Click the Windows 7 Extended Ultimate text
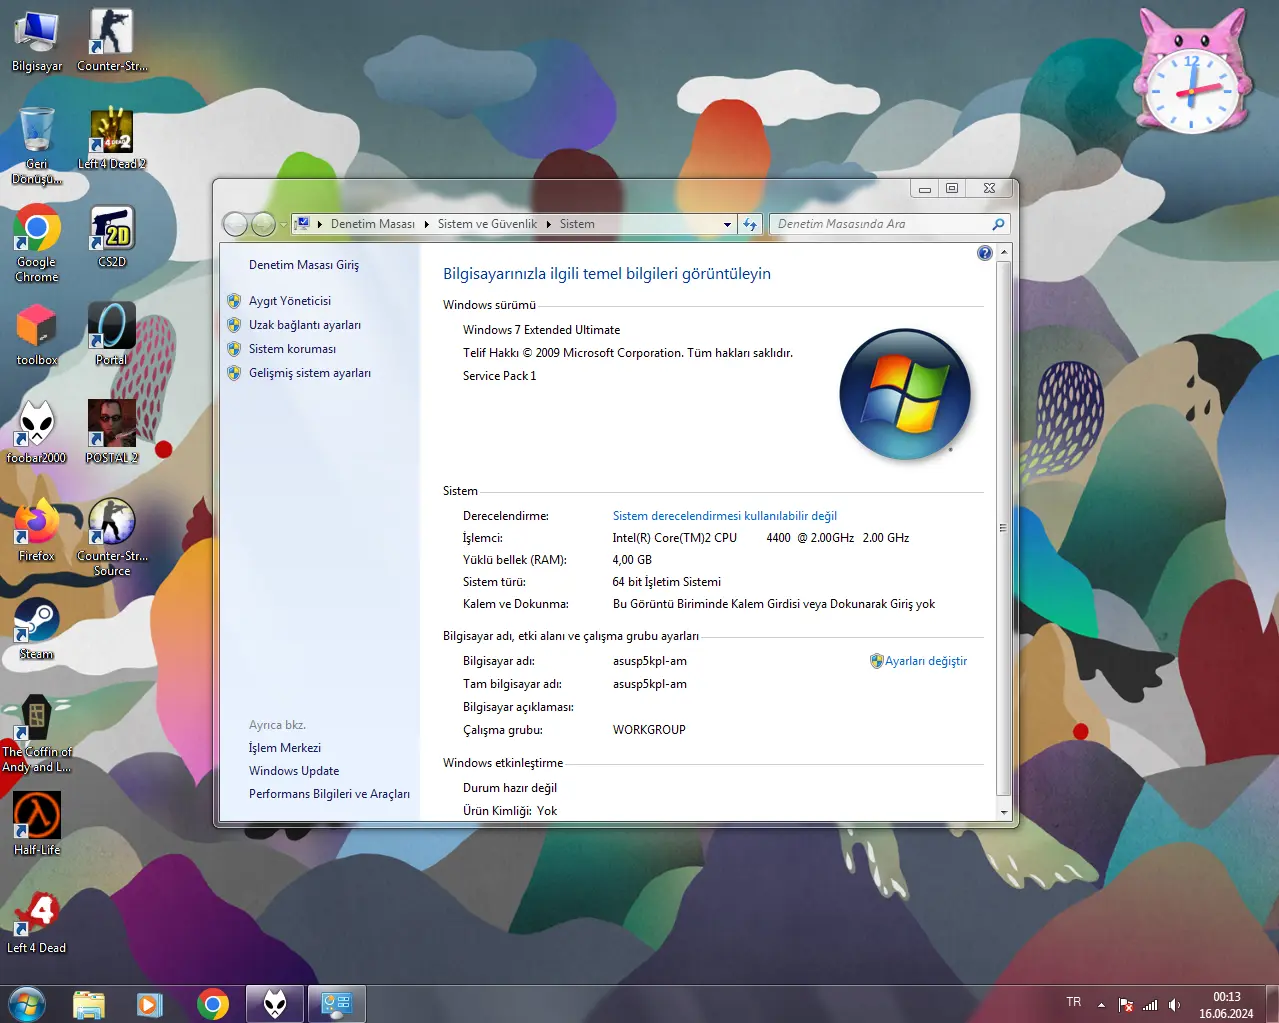This screenshot has width=1279, height=1023. 541,330
